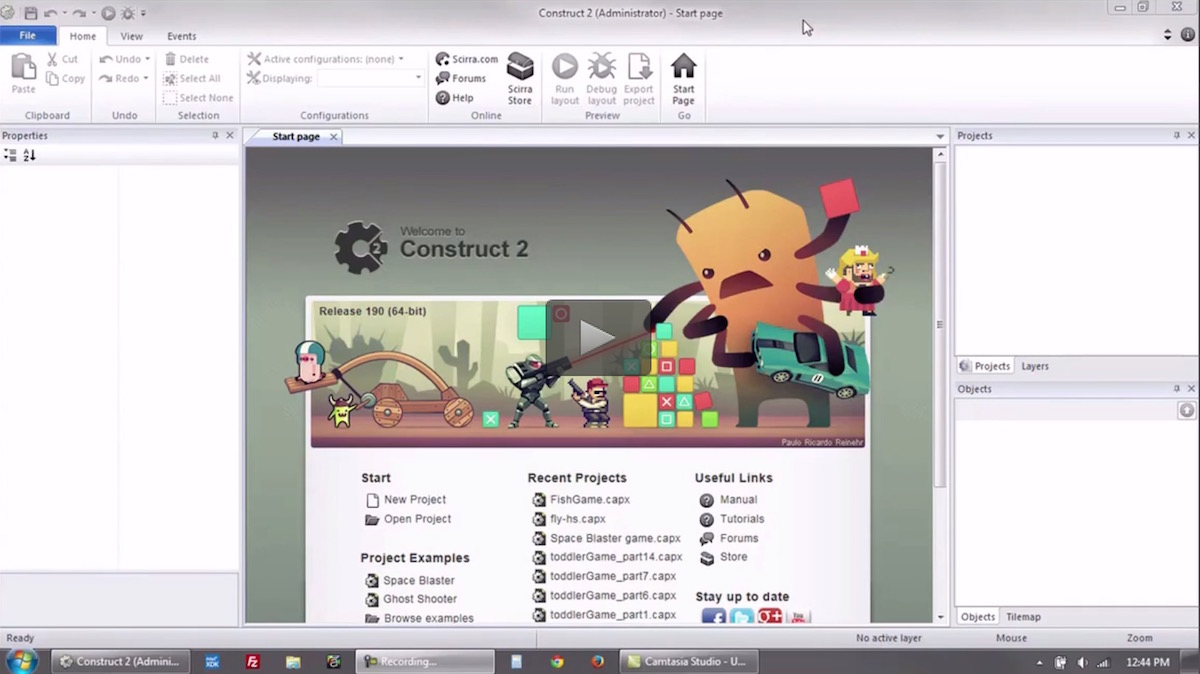Viewport: 1200px width, 674px height.
Task: Click Select All in the ribbon
Action: pos(192,79)
